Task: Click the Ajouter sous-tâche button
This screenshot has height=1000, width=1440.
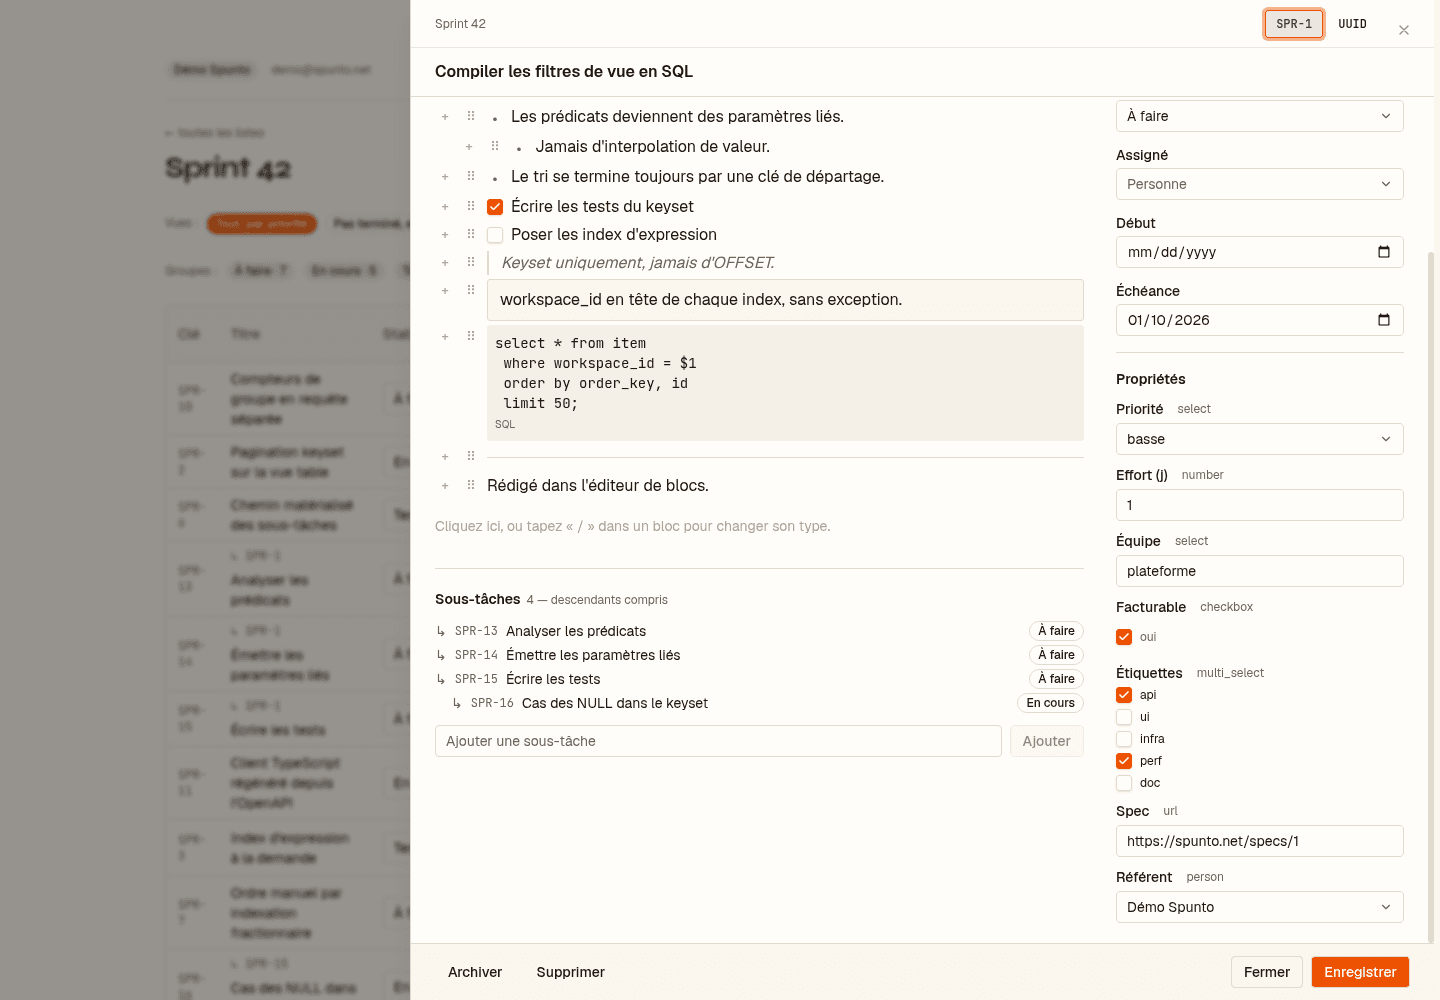Action: pyautogui.click(x=1047, y=741)
